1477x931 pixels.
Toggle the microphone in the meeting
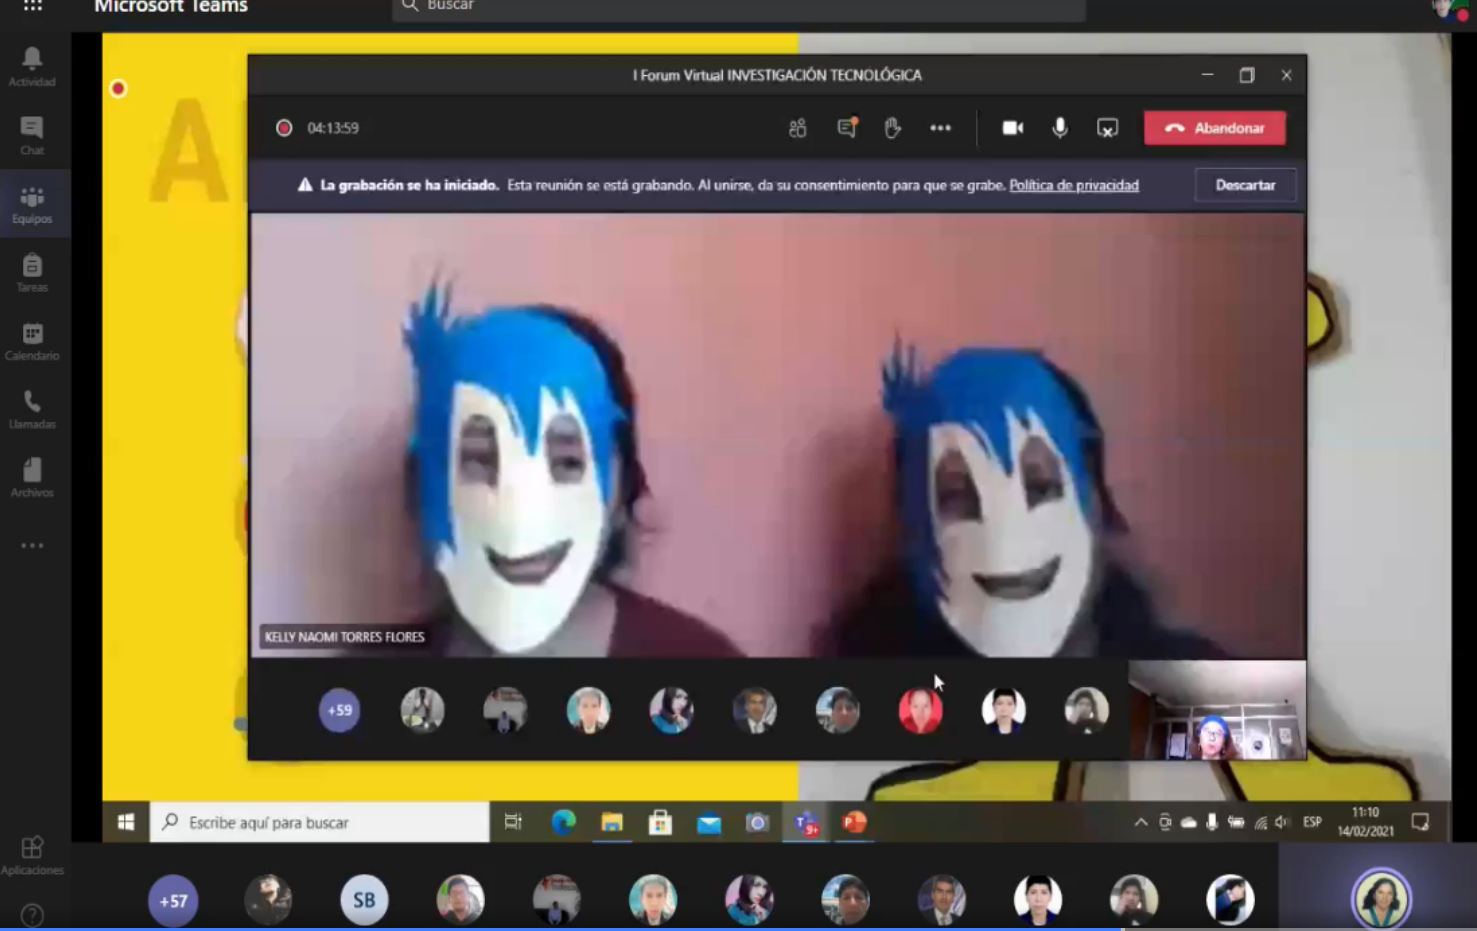[x=1060, y=128]
